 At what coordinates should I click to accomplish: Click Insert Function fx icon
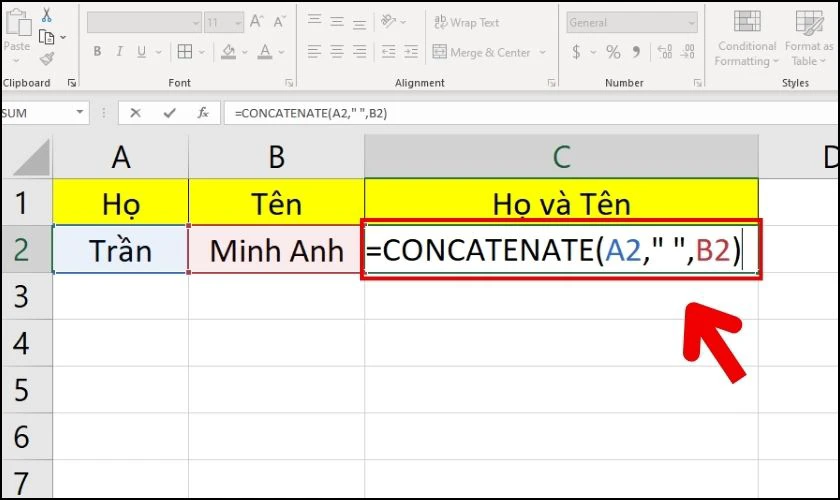tap(203, 113)
